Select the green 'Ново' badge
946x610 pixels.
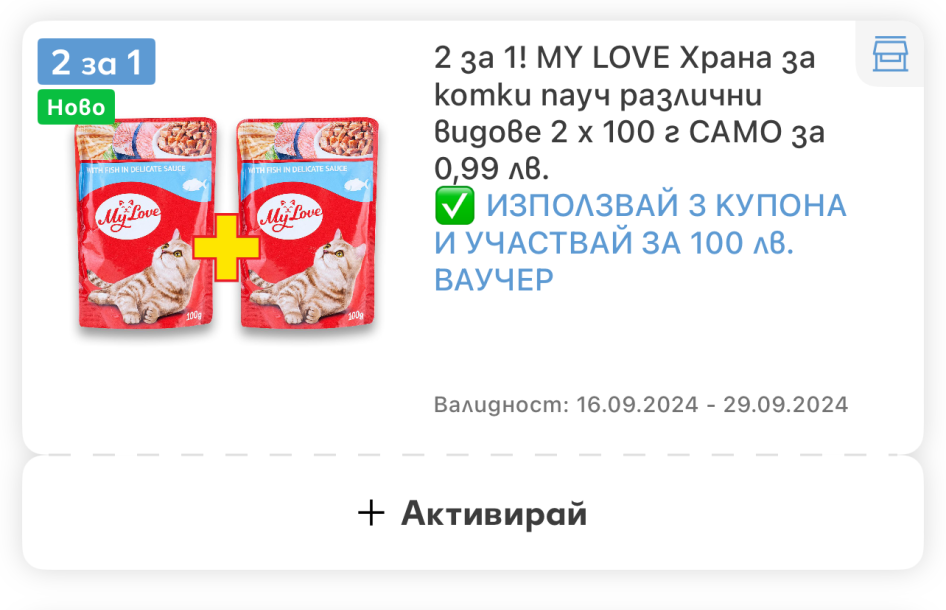[76, 107]
